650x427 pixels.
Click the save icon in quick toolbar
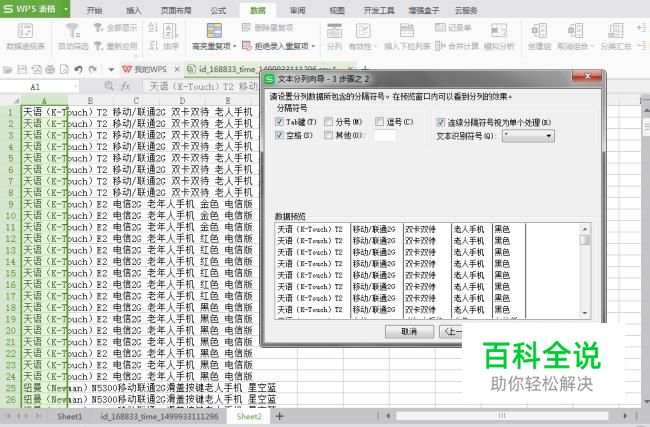tap(22, 69)
